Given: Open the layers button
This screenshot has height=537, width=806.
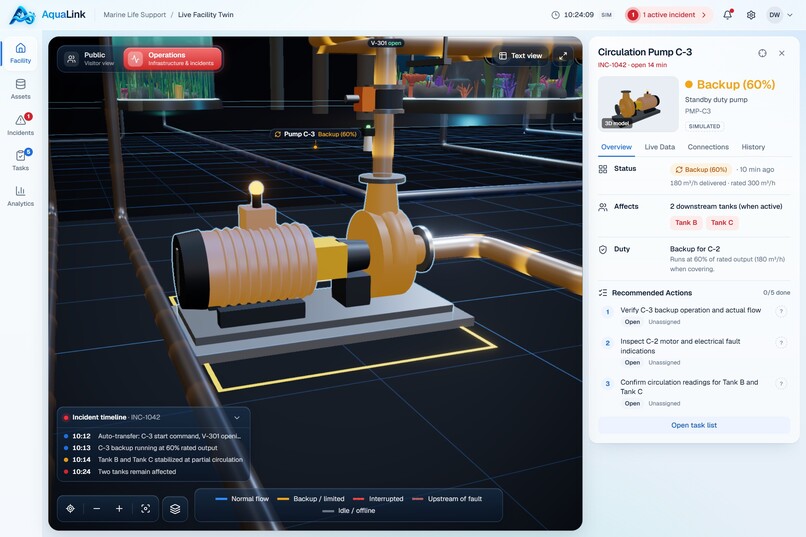Looking at the screenshot, I should (175, 509).
